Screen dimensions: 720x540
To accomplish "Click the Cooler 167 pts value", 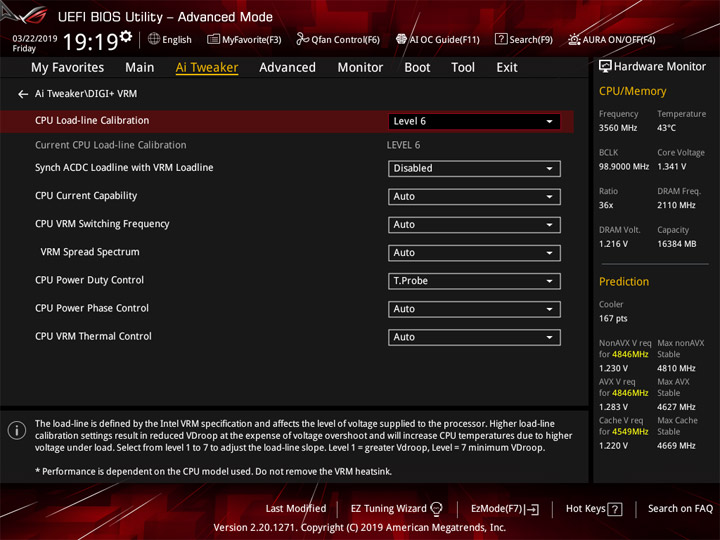I will (x=613, y=319).
